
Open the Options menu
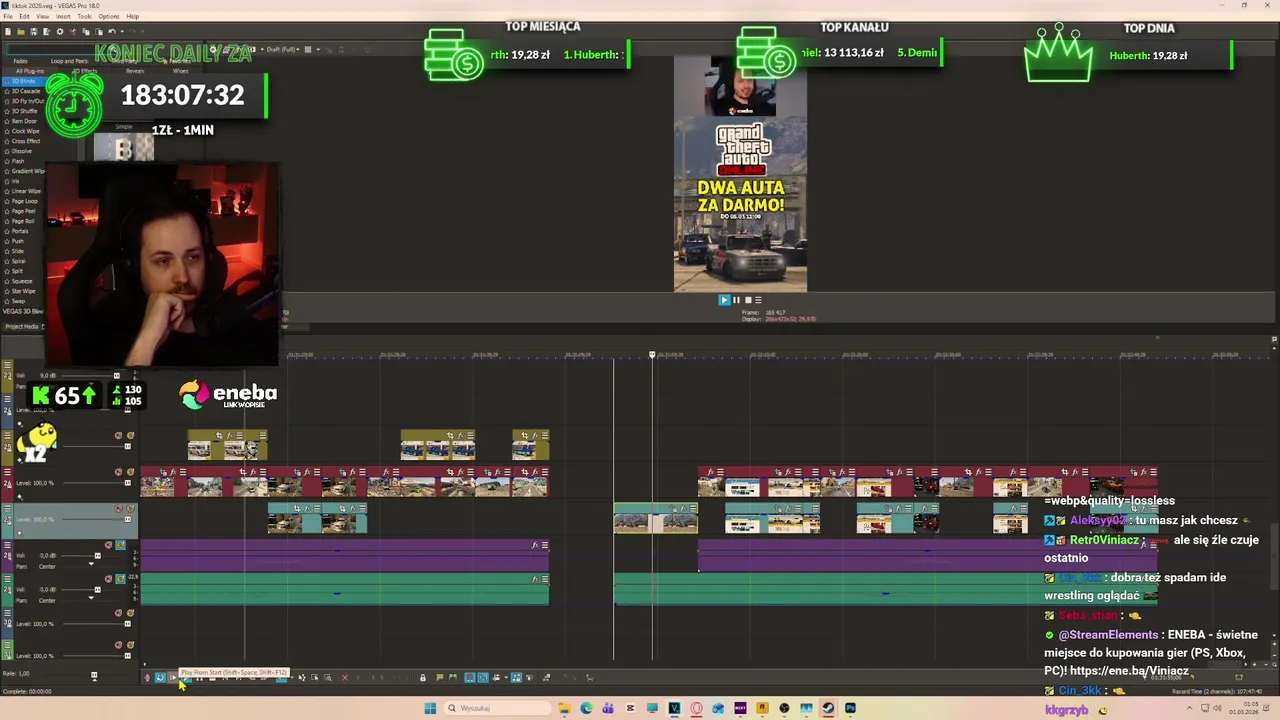(x=108, y=16)
